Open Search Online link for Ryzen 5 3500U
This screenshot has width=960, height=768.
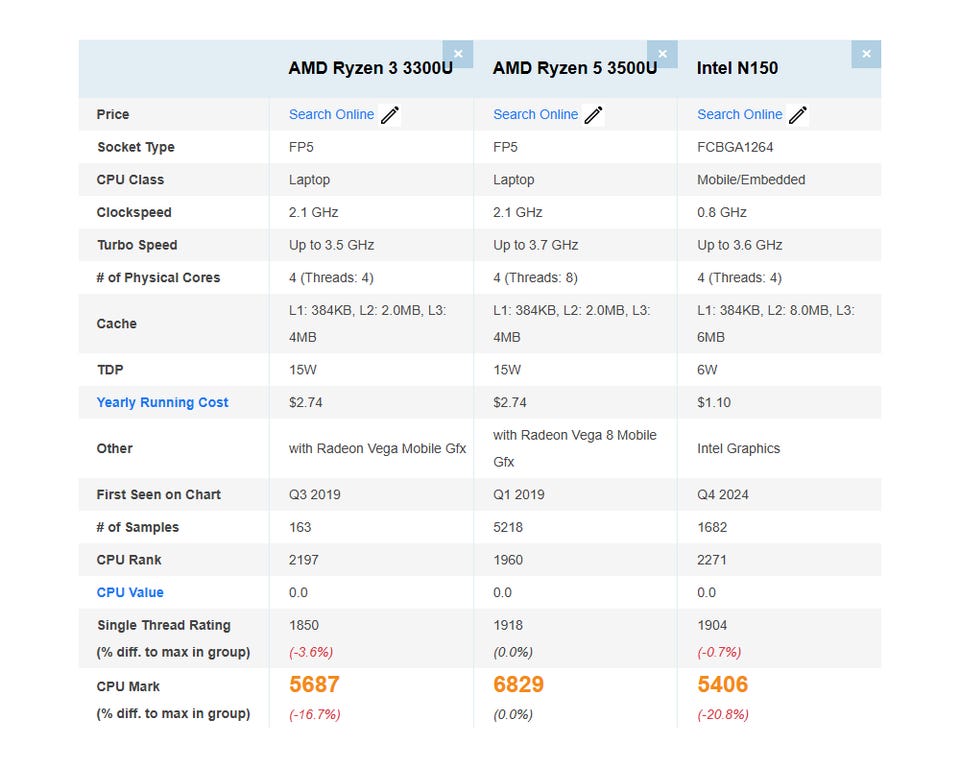pyautogui.click(x=536, y=115)
